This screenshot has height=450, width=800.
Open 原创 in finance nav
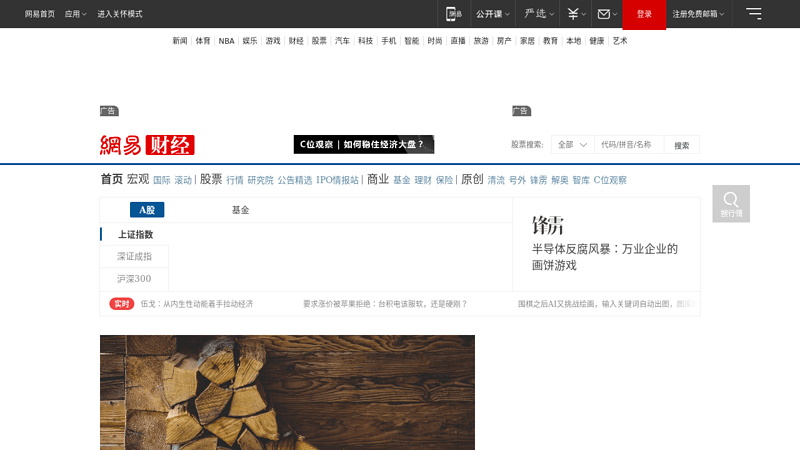coord(472,179)
